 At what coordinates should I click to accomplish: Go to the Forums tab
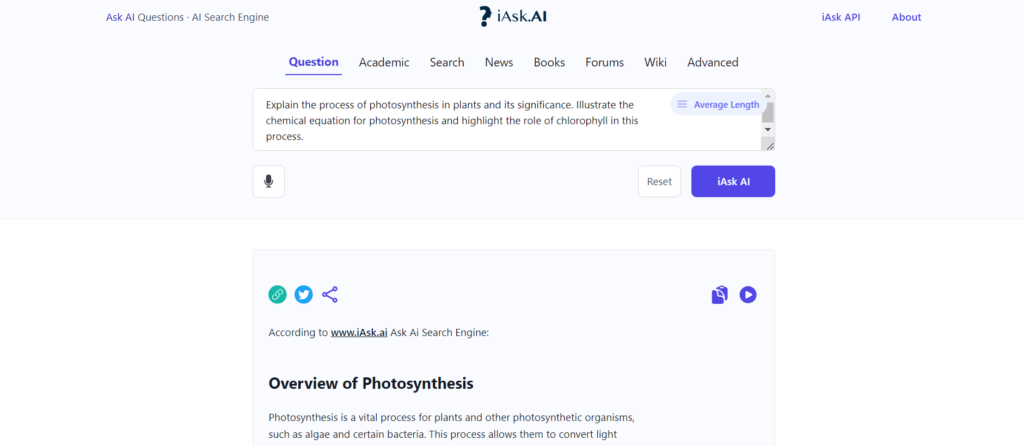coord(604,62)
